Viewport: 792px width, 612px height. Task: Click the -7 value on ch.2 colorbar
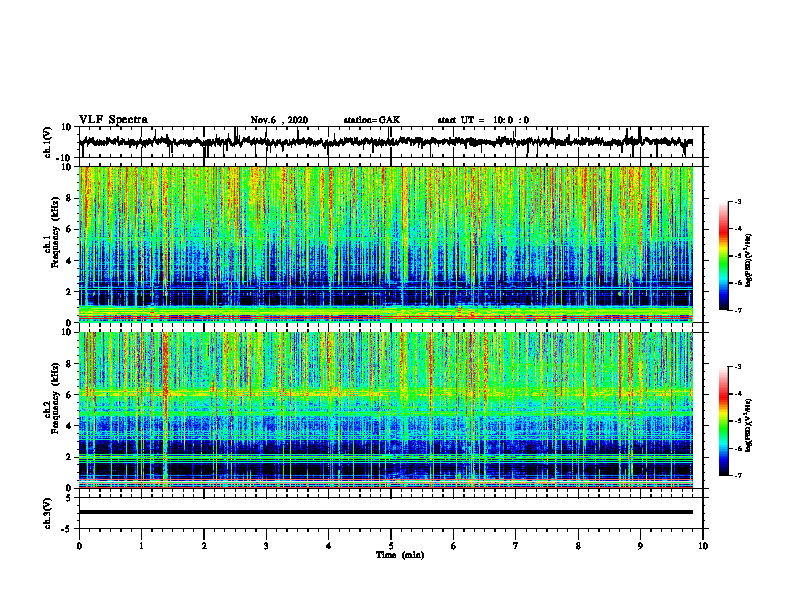(x=738, y=475)
